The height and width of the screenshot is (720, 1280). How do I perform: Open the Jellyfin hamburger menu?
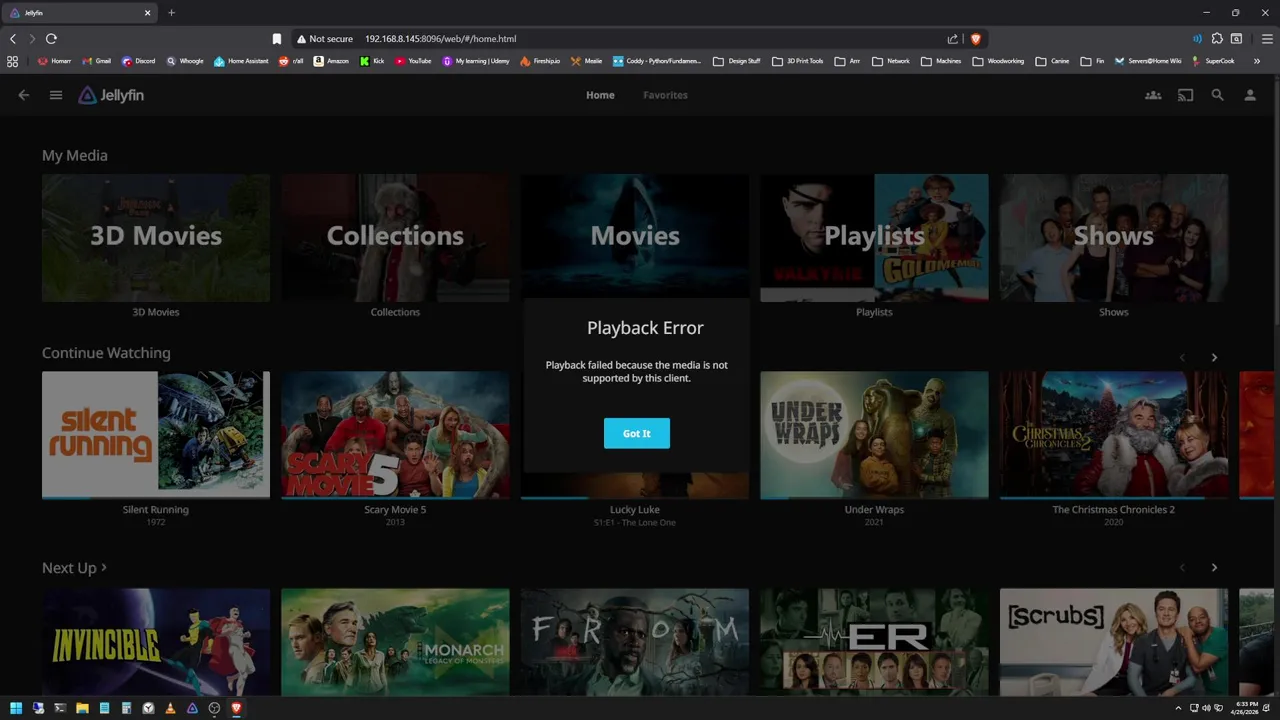coord(56,95)
